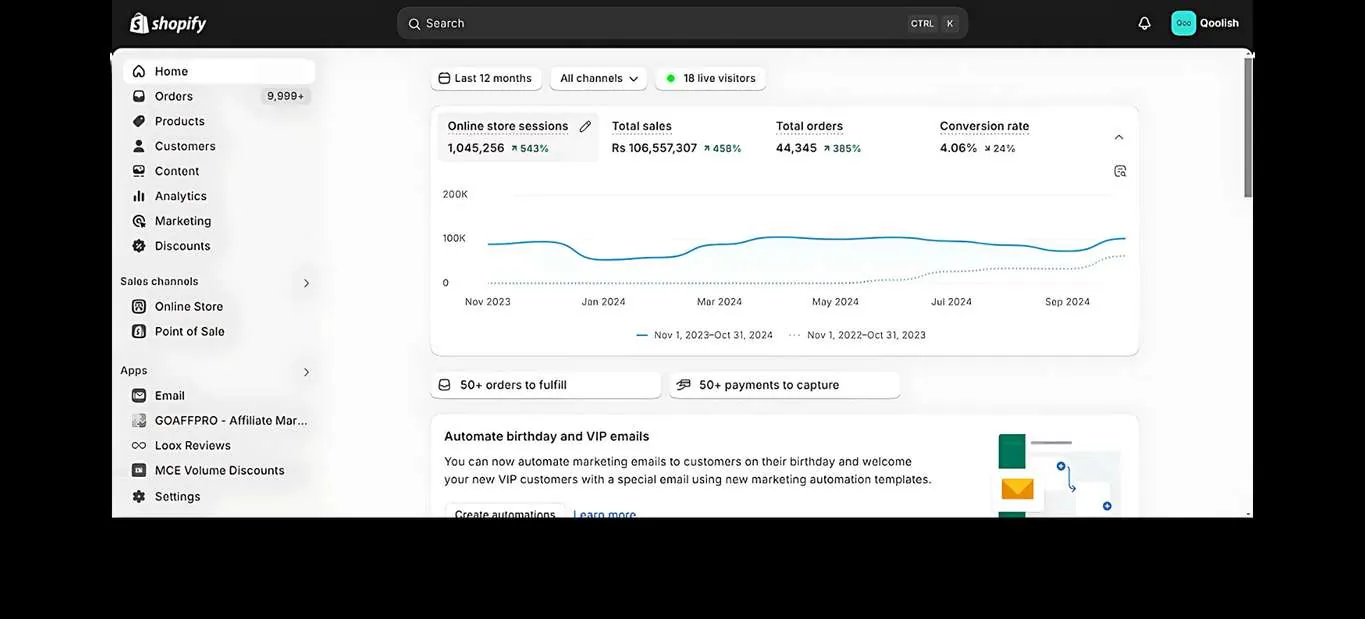Click the Products tag icon
1365x619 pixels.
pyautogui.click(x=139, y=121)
